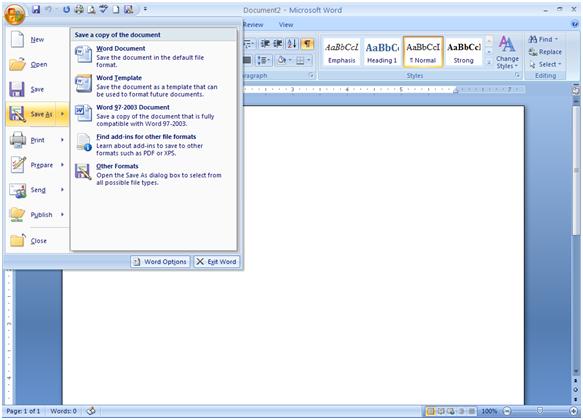Click the Quick Print icon in Quick Access Toolbar
This screenshot has width=583, height=420.
(79, 10)
